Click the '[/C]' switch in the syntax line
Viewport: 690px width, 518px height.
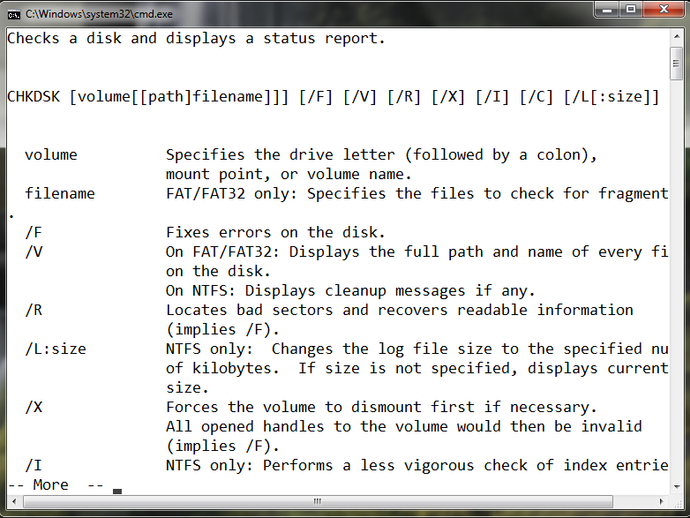click(x=536, y=97)
